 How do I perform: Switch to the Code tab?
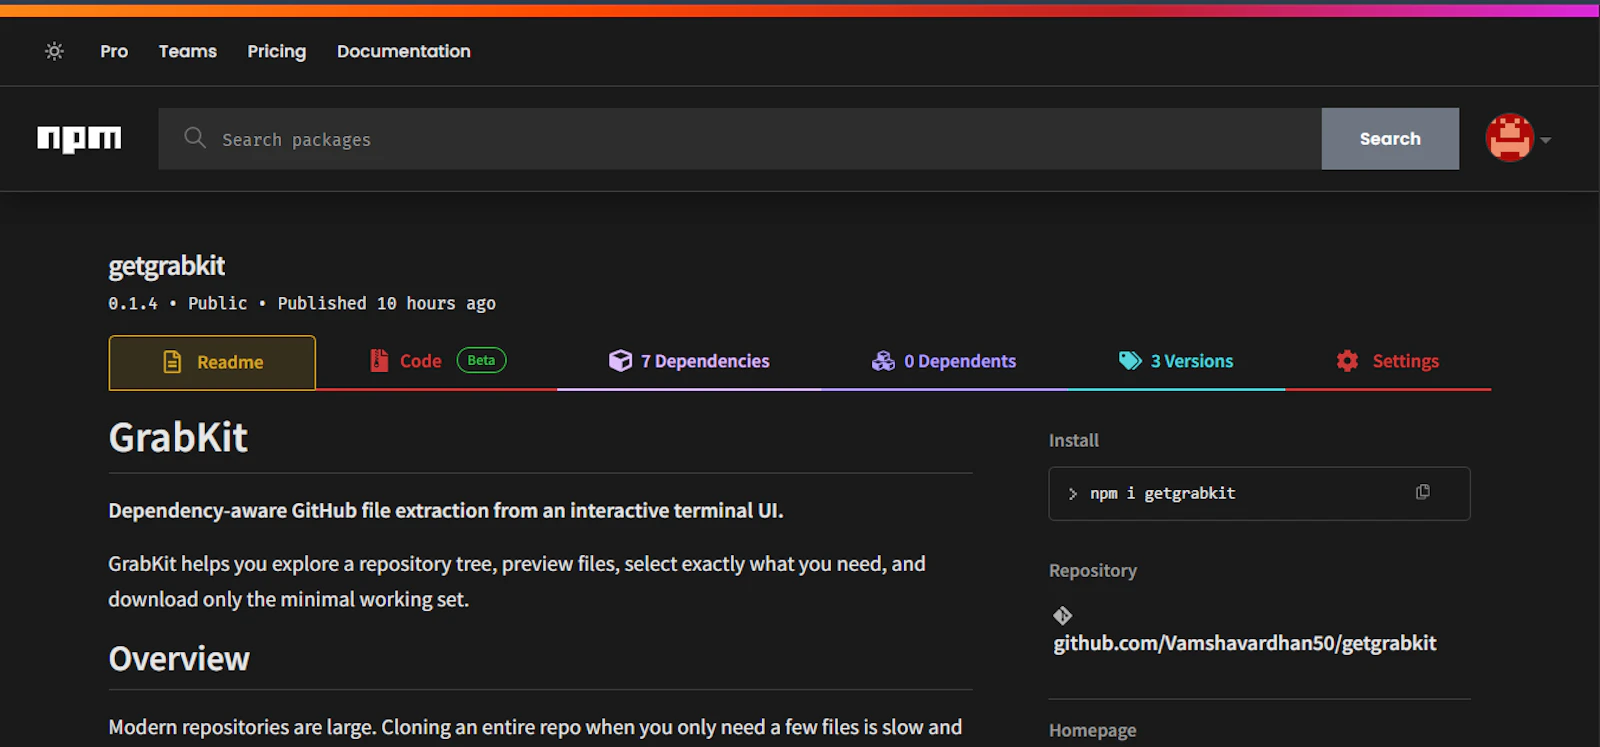click(x=437, y=361)
